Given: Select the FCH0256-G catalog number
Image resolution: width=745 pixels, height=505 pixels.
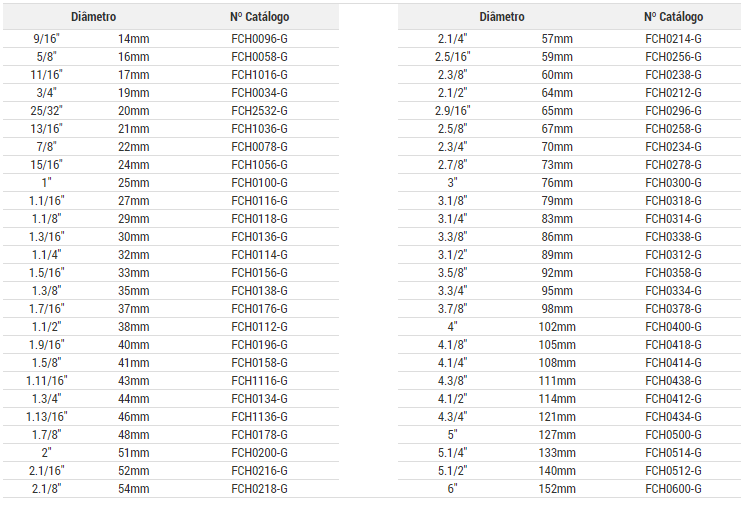Looking at the screenshot, I should click(673, 57).
